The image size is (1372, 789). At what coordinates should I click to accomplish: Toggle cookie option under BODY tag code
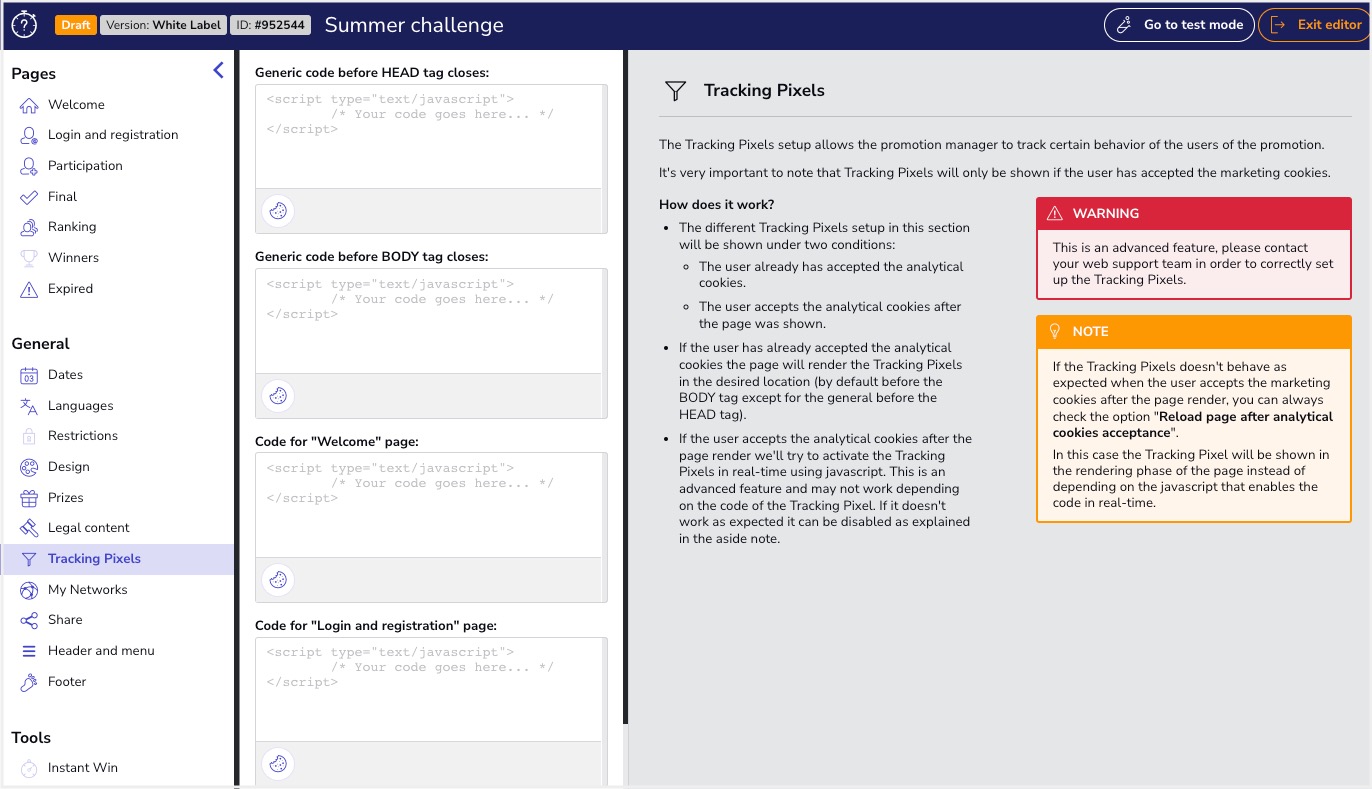pyautogui.click(x=278, y=395)
